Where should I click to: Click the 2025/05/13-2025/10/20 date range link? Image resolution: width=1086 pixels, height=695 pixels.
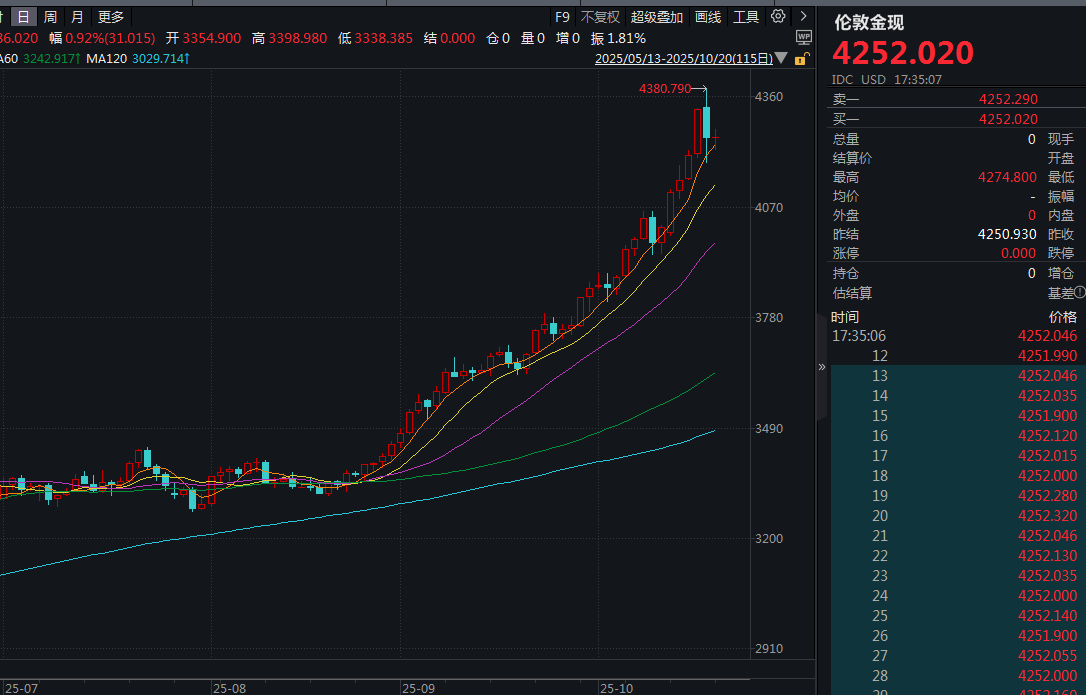(683, 59)
